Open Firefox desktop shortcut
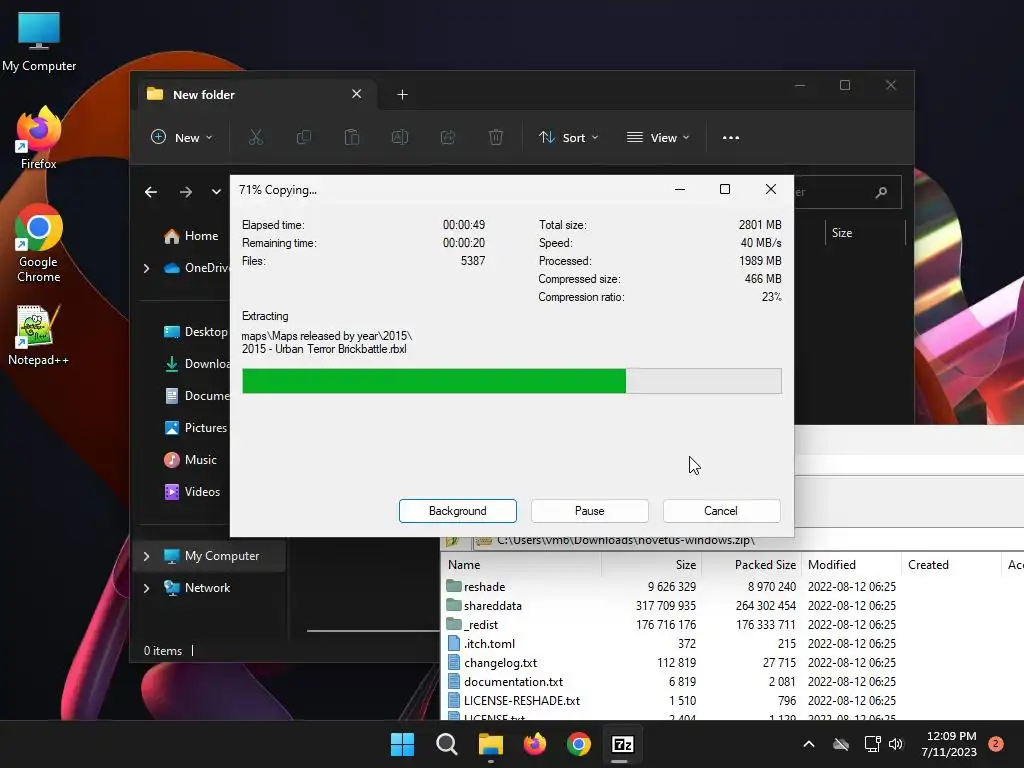The width and height of the screenshot is (1024, 768). [39, 138]
